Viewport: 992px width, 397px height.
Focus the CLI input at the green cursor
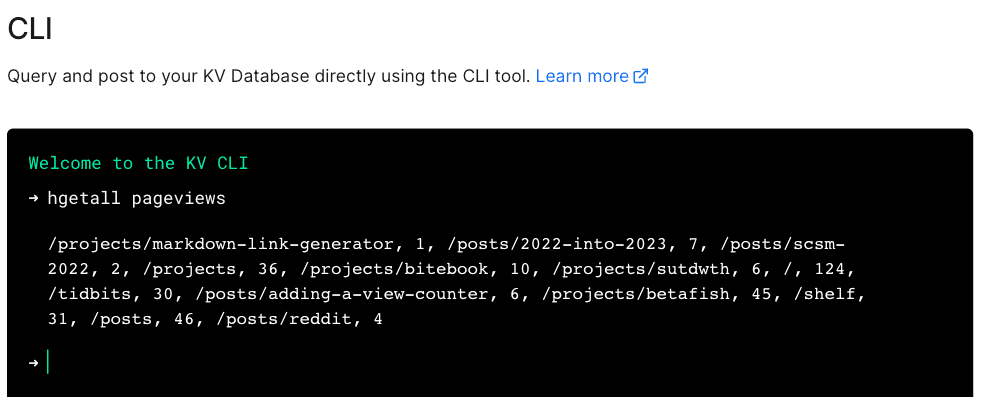[x=48, y=362]
